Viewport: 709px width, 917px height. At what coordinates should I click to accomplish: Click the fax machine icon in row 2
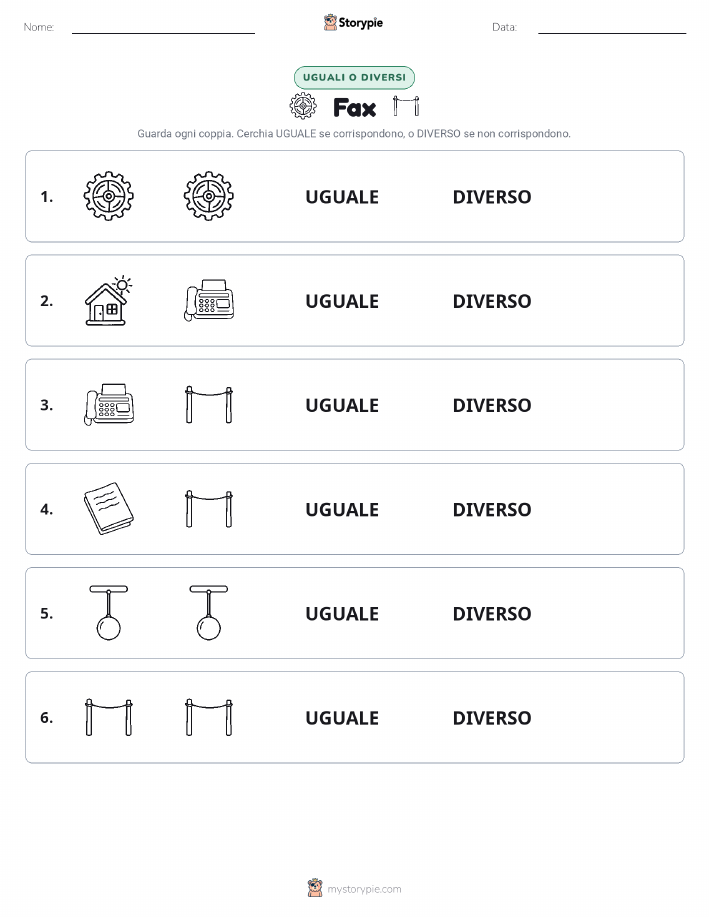(x=209, y=300)
